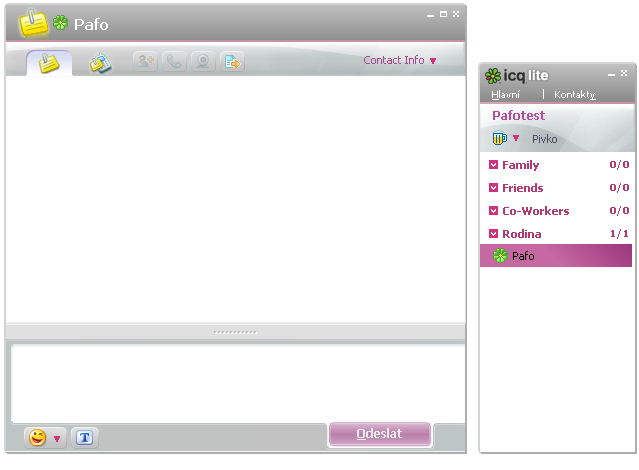
Task: Select the Friends group label
Action: click(x=523, y=188)
